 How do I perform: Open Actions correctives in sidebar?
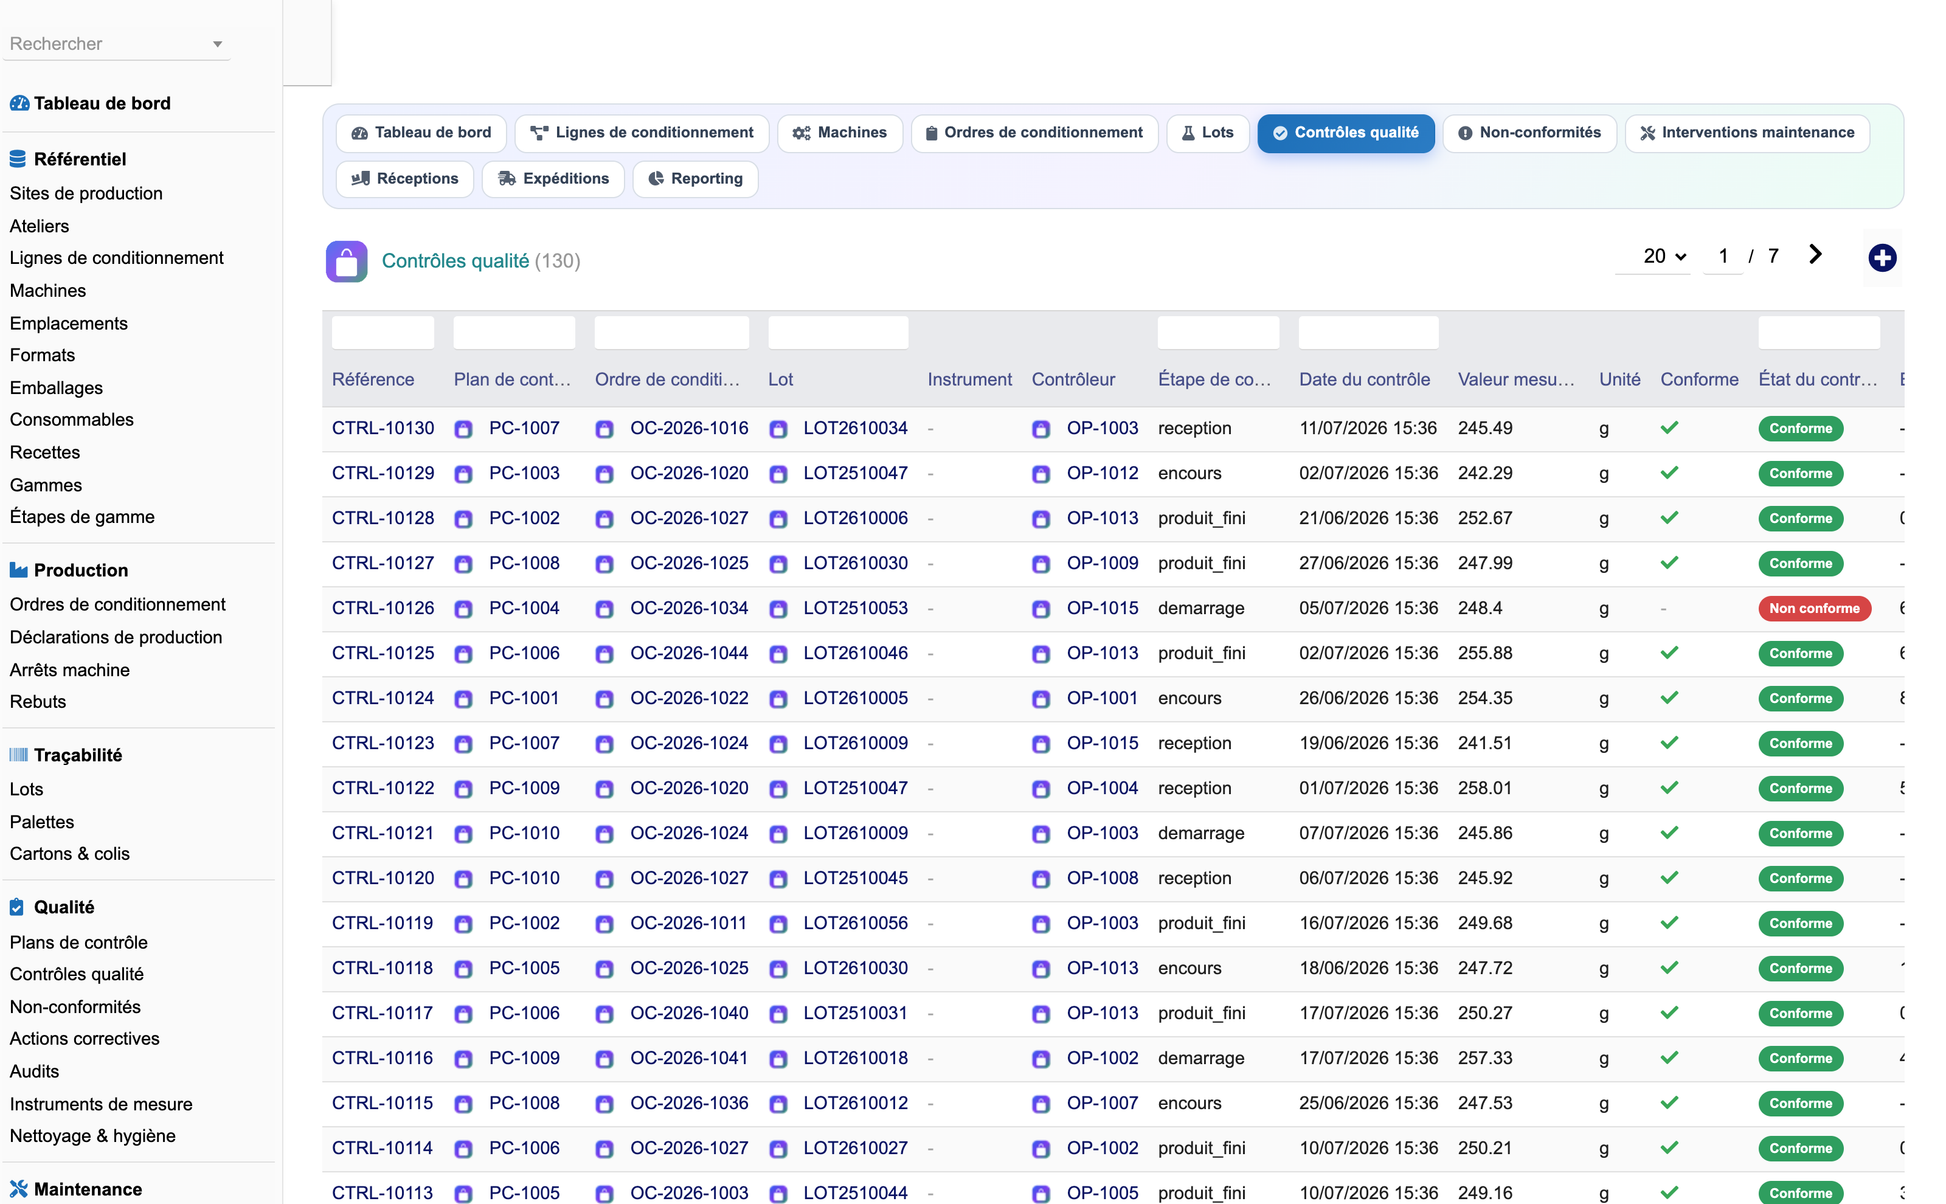click(x=85, y=1039)
